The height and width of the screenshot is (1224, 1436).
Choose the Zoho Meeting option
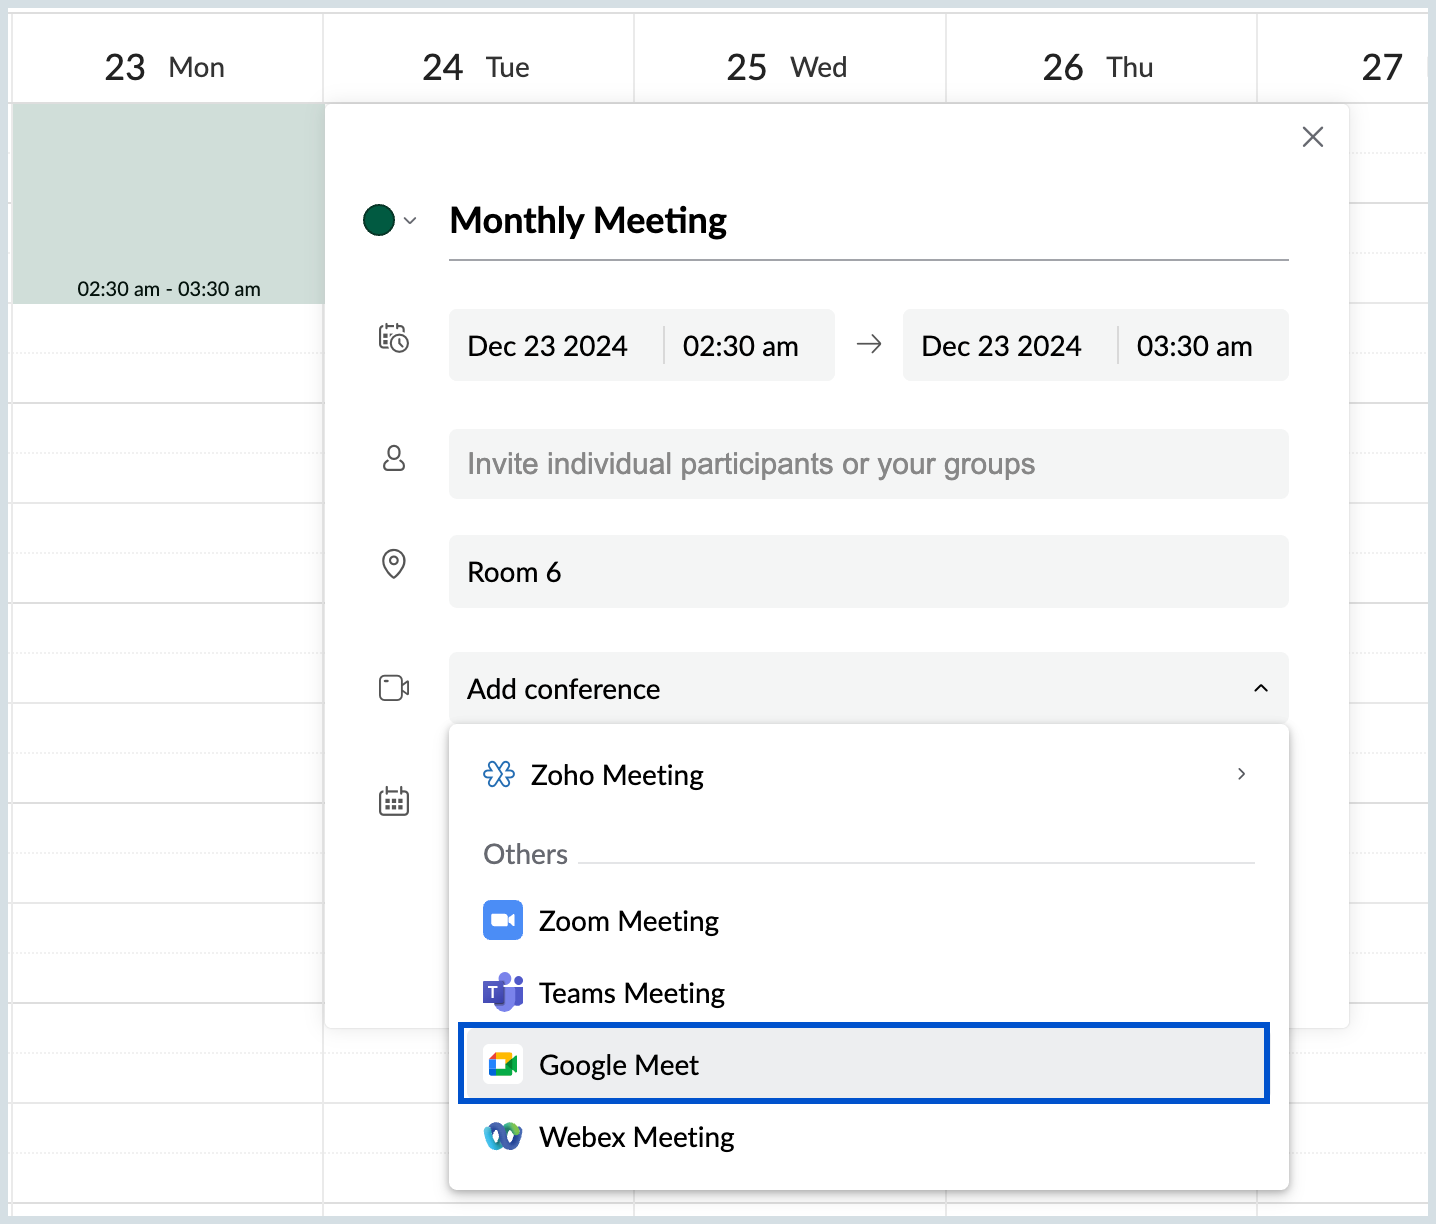[617, 775]
